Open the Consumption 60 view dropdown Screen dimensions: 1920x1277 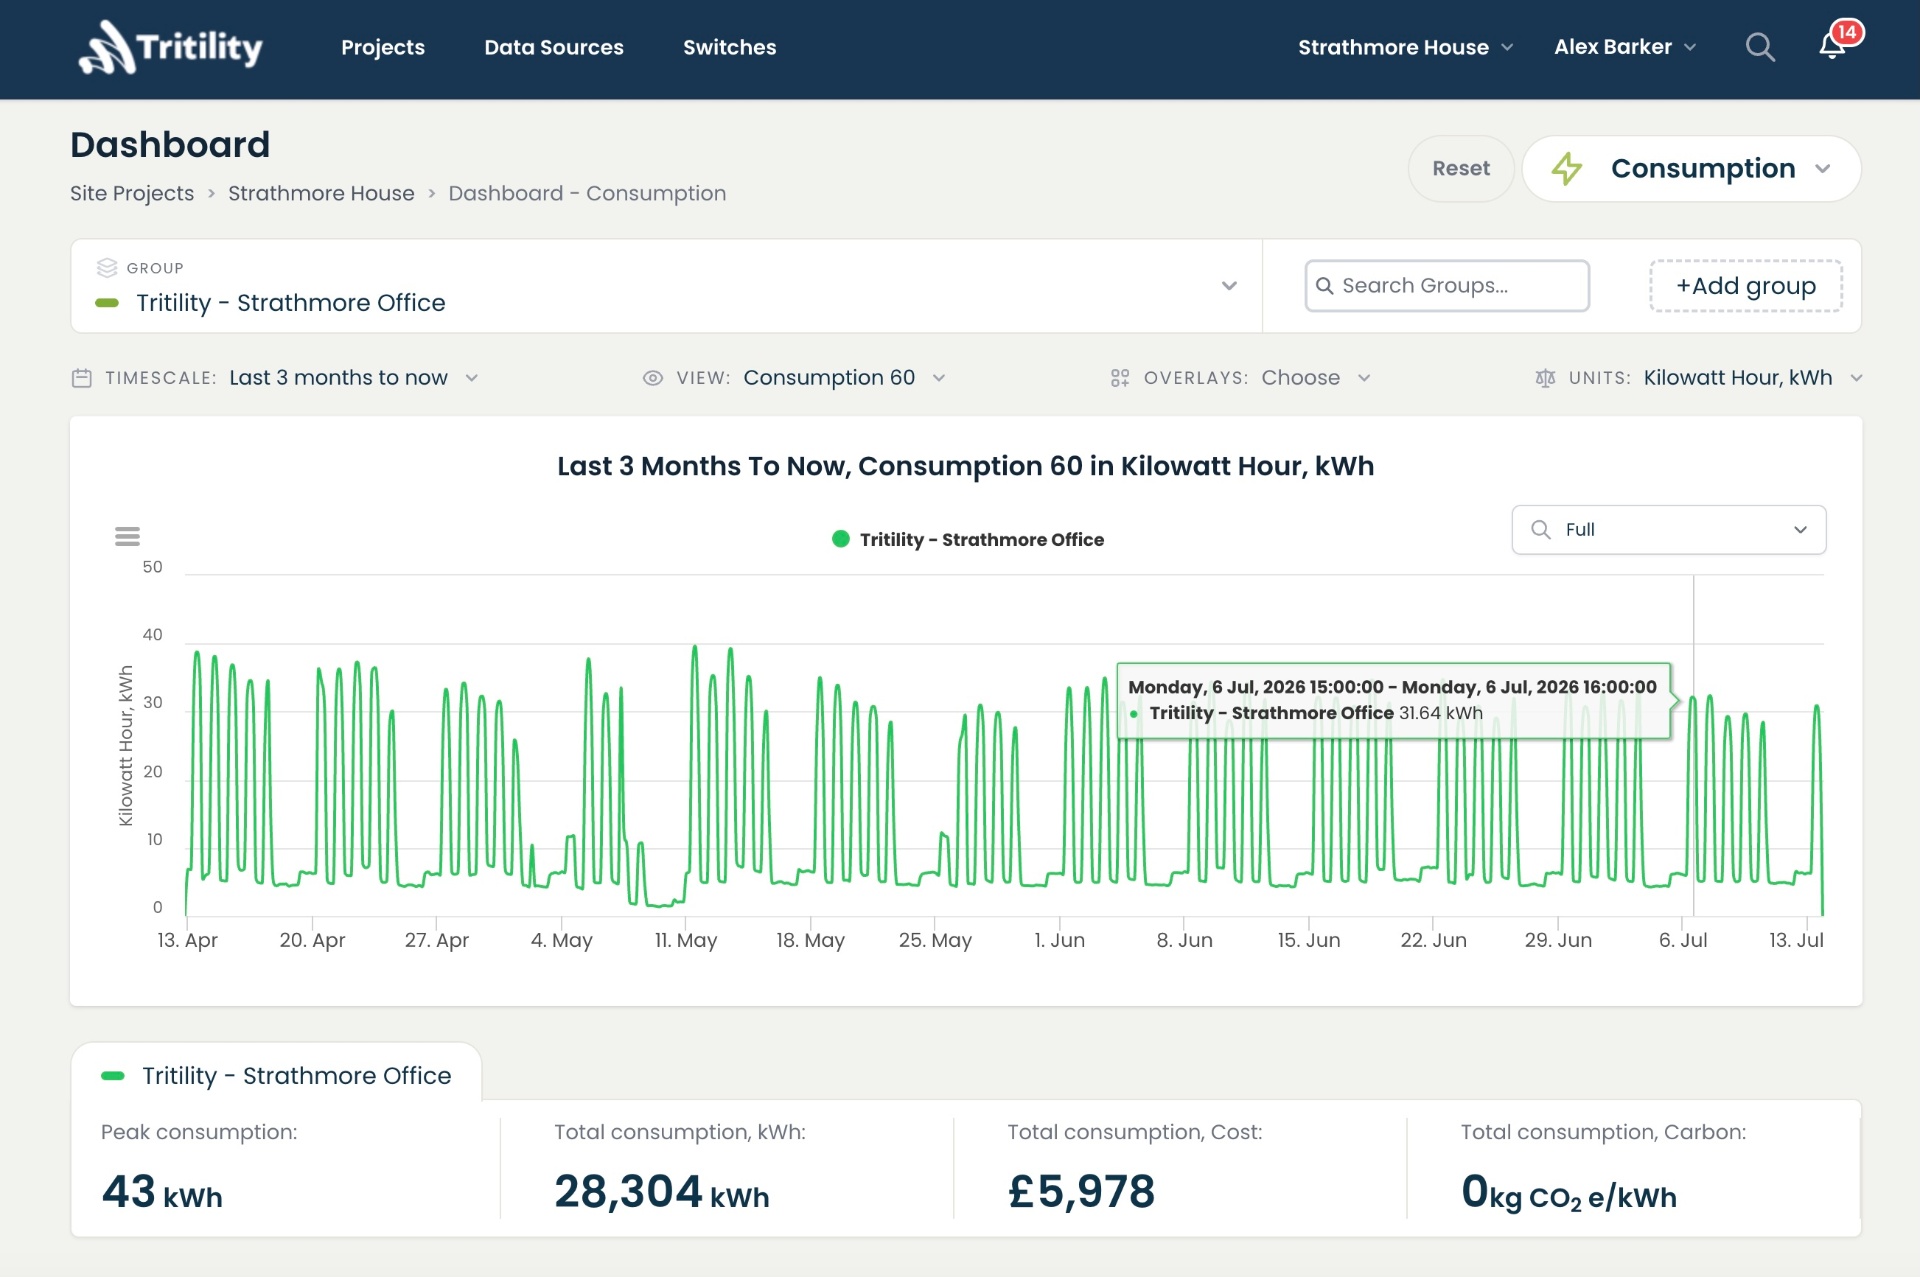click(x=844, y=378)
